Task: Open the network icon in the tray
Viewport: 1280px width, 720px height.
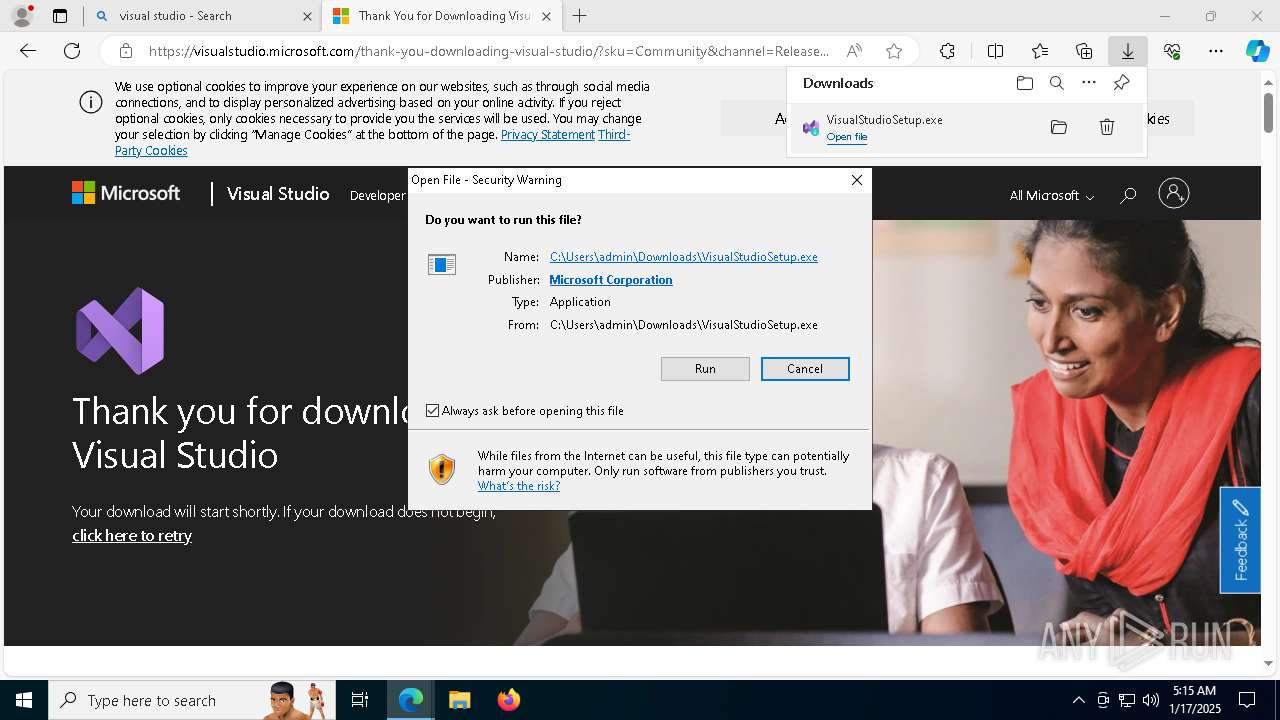Action: (1127, 700)
